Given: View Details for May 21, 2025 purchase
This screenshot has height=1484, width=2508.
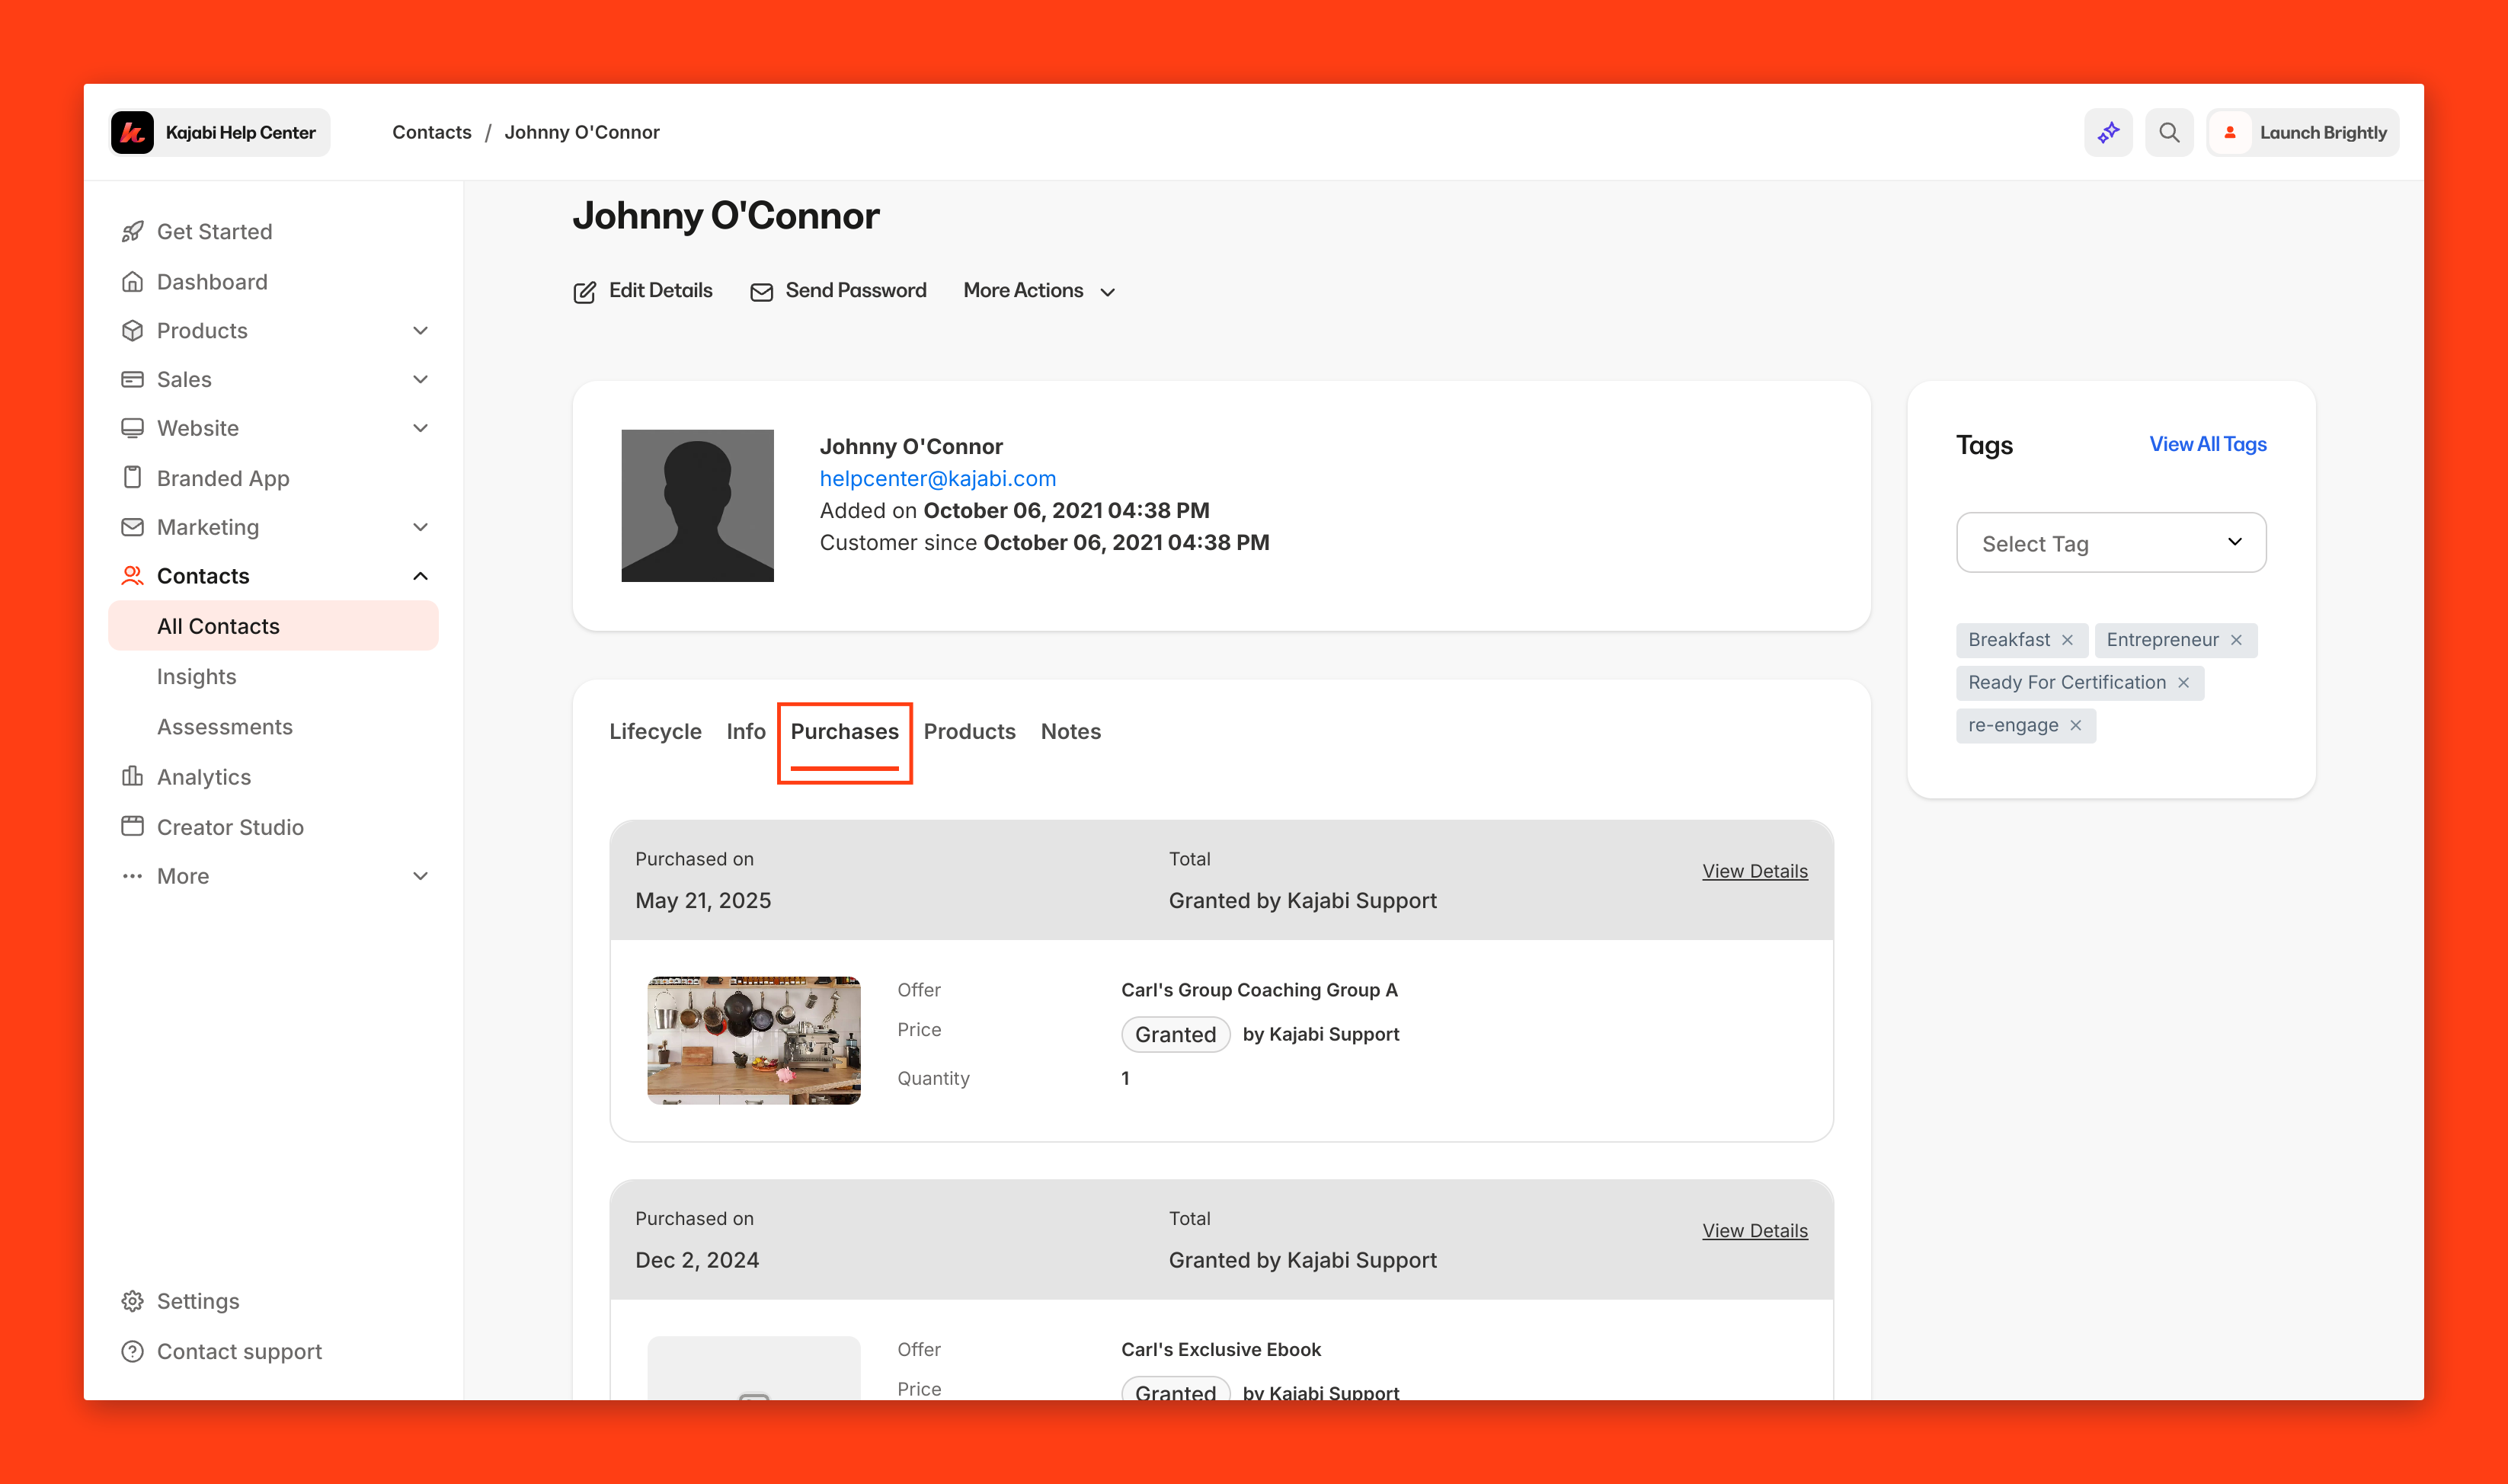Looking at the screenshot, I should point(1754,871).
